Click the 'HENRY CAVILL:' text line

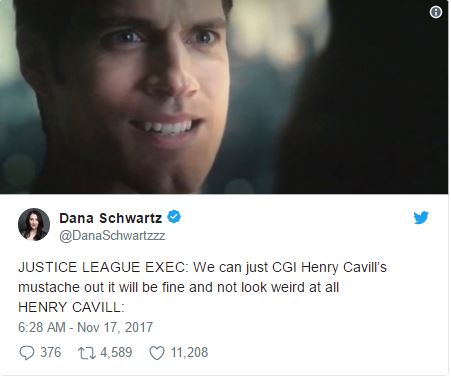click(71, 307)
